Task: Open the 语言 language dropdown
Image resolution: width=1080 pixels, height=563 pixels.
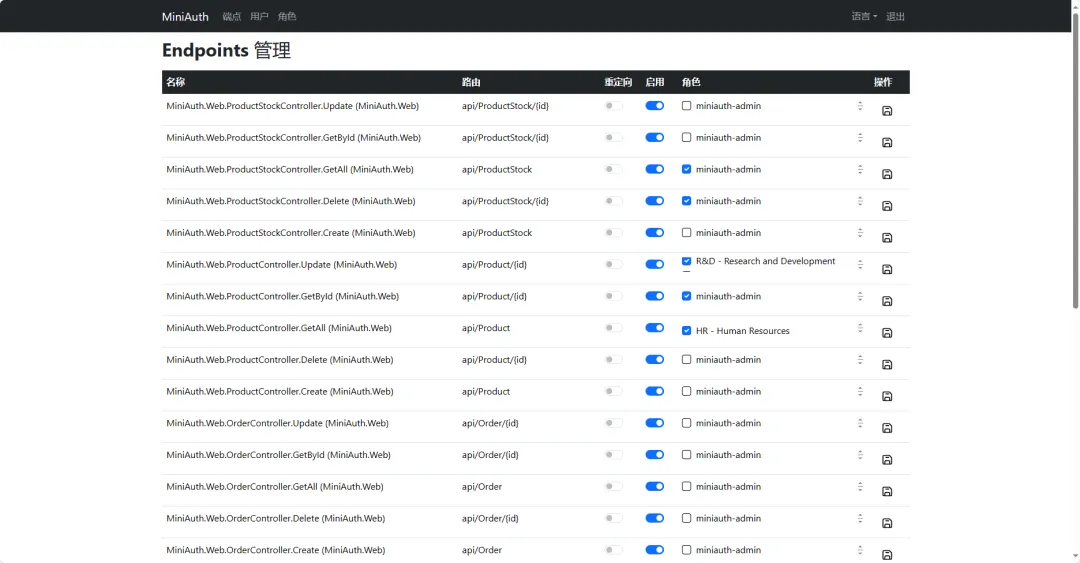Action: click(864, 17)
